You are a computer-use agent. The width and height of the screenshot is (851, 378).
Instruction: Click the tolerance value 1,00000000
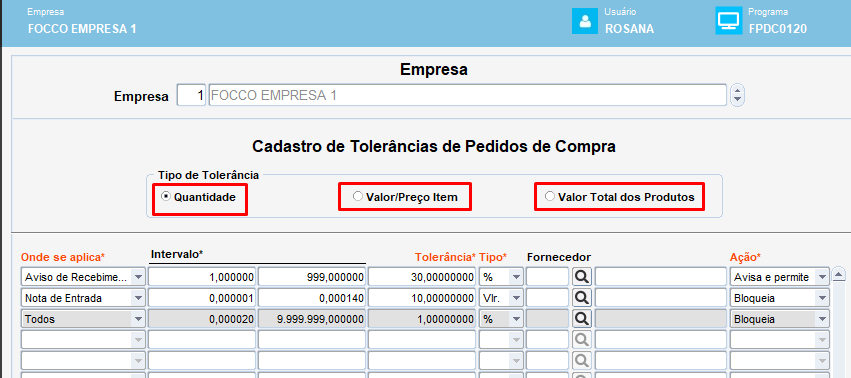(x=422, y=319)
